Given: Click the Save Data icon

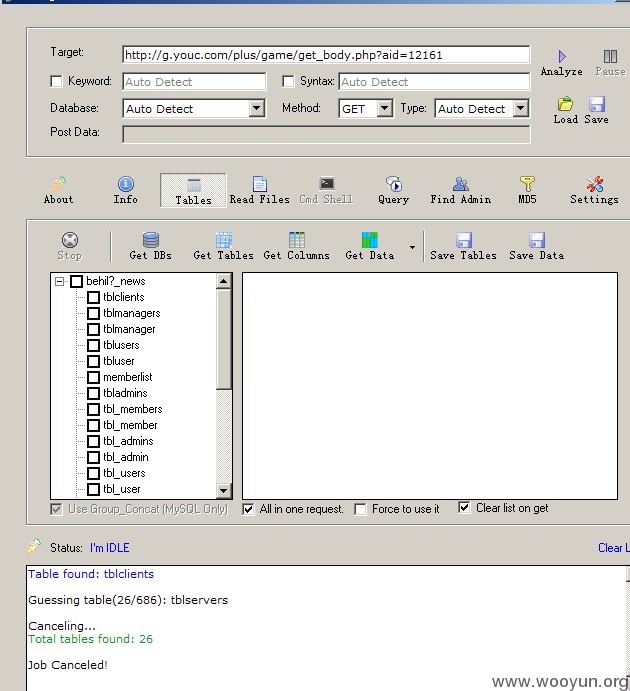Looking at the screenshot, I should pos(537,240).
